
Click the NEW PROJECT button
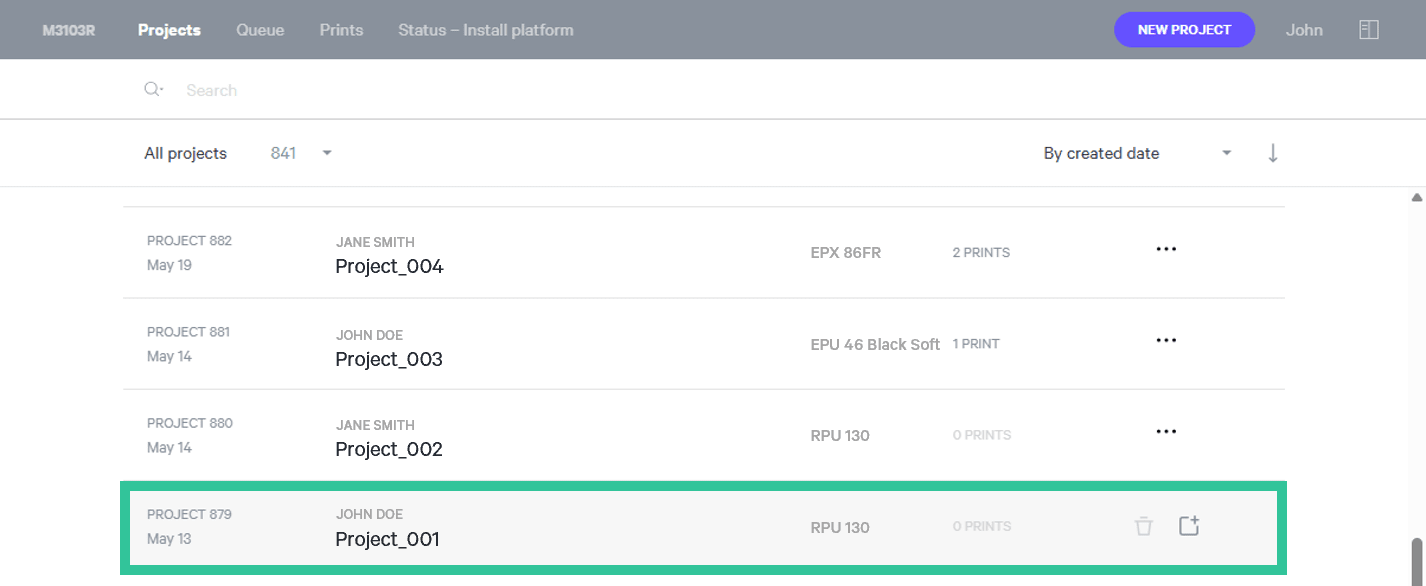(x=1185, y=30)
